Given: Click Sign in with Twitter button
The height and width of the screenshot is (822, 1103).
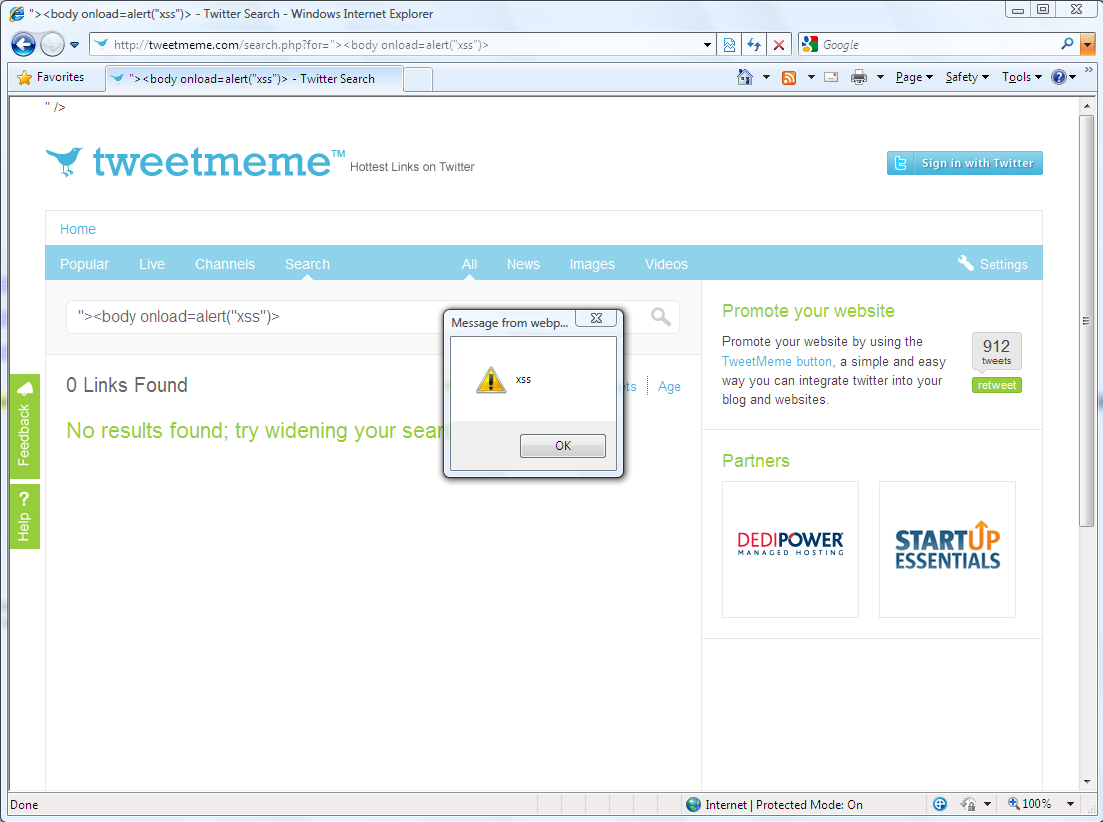Looking at the screenshot, I should pos(964,163).
